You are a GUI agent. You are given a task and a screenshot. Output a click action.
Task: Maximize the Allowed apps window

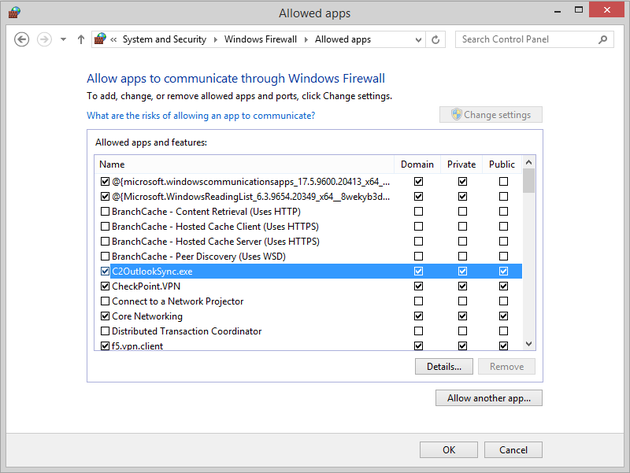[x=579, y=10]
